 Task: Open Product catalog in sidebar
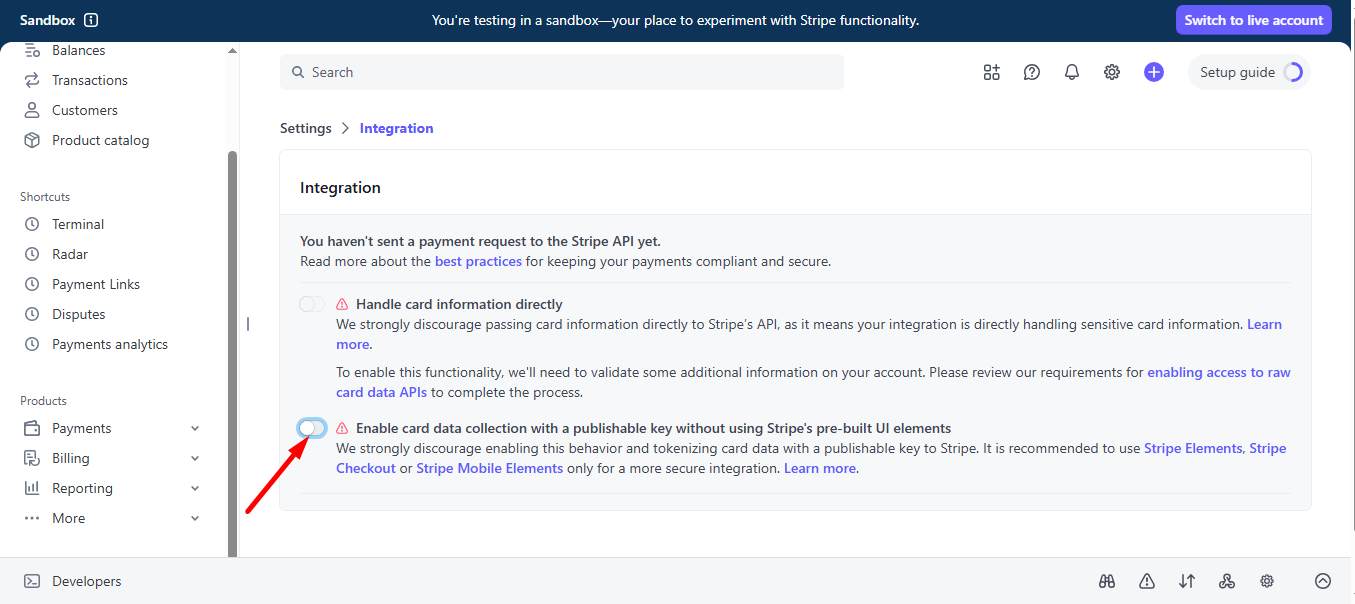click(100, 140)
